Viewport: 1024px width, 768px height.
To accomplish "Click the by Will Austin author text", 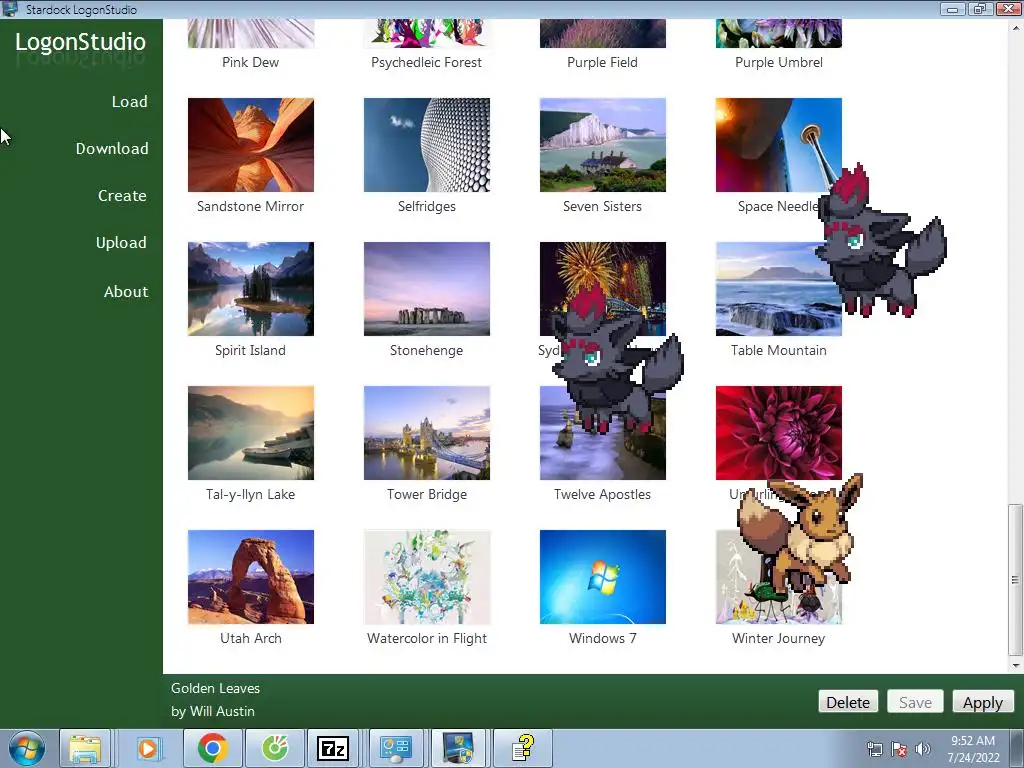I will tap(213, 711).
